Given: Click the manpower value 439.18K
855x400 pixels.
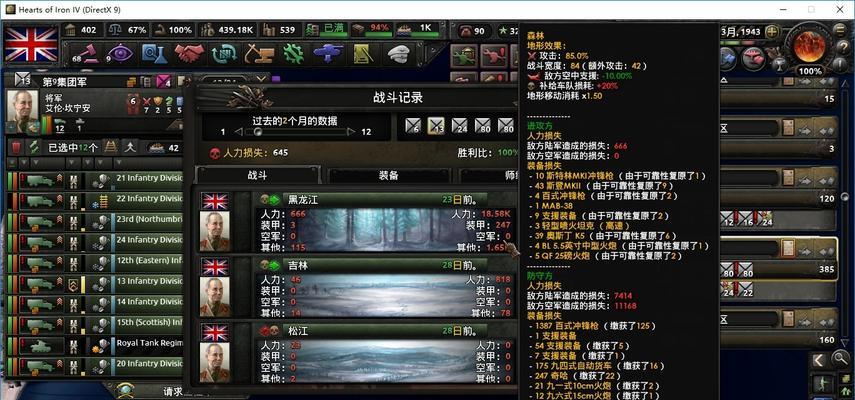Looking at the screenshot, I should click(236, 30).
